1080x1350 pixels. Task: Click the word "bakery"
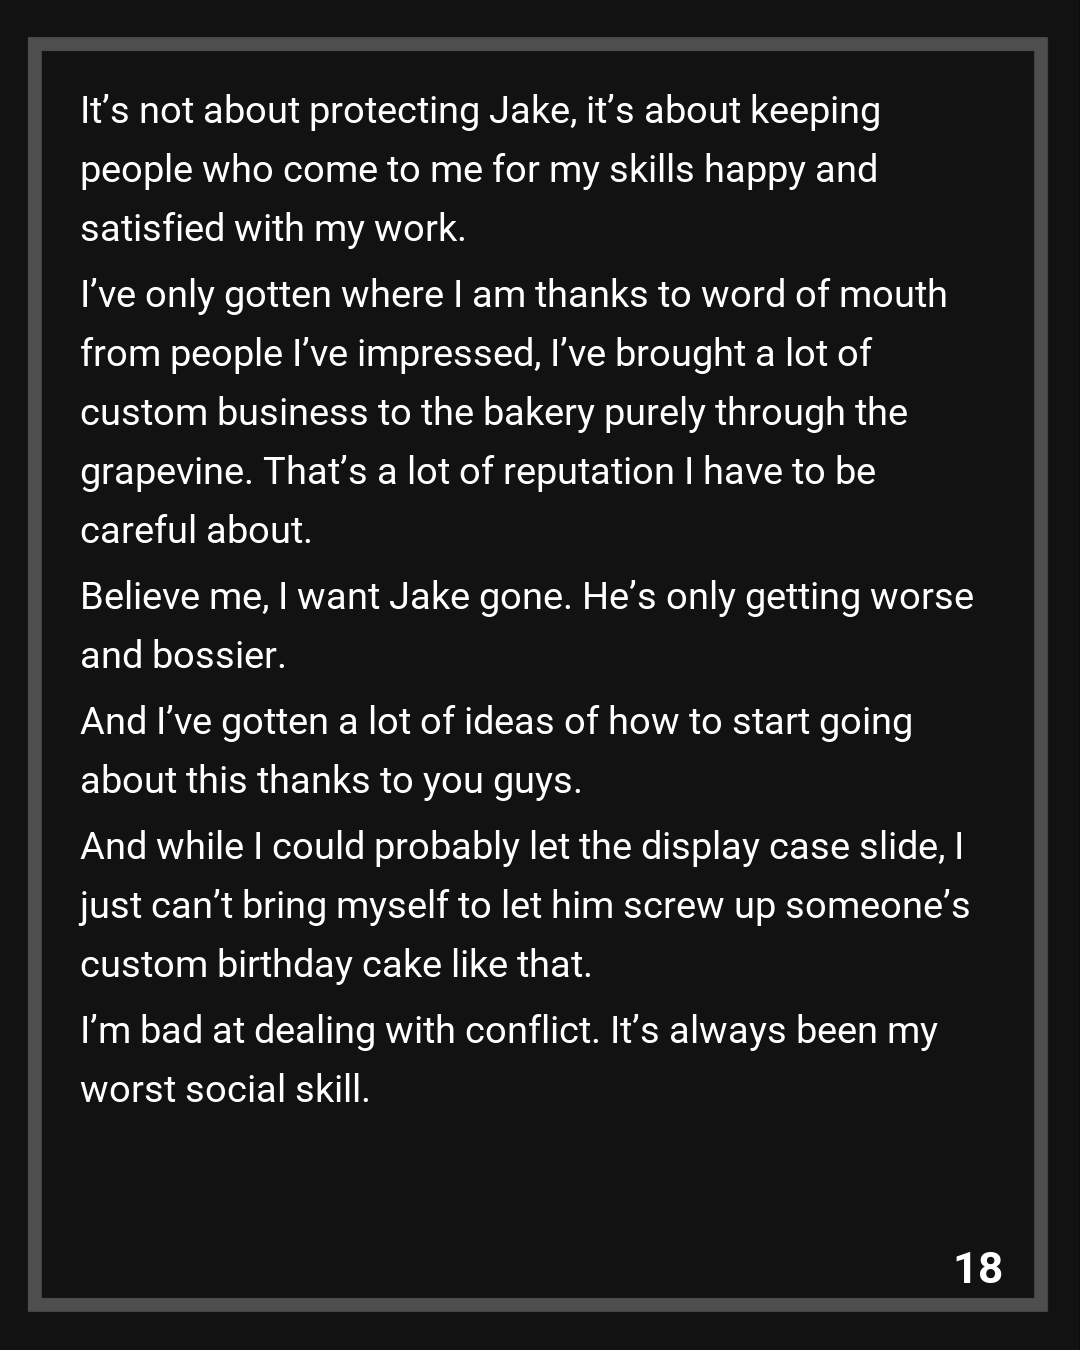tap(539, 413)
